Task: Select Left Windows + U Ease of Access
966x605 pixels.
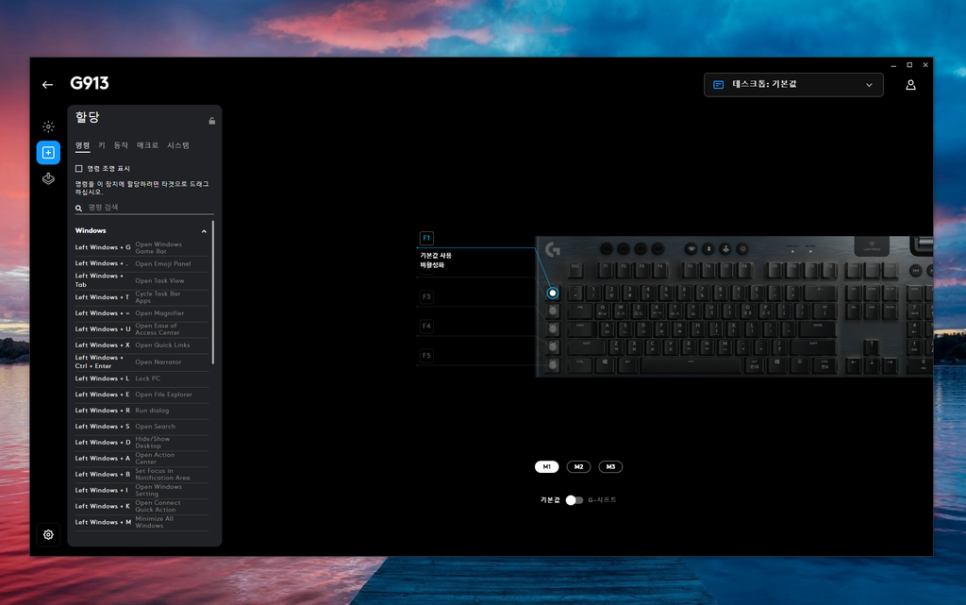Action: 142,329
